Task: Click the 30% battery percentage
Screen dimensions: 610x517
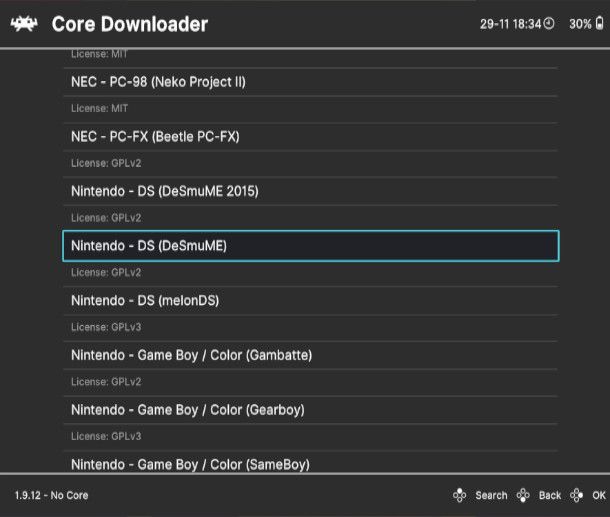Action: tap(580, 24)
